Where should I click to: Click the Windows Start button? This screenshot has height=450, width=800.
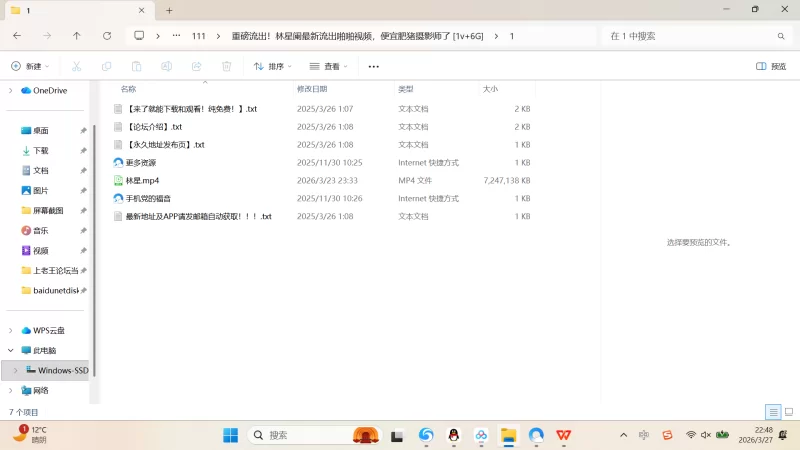(x=230, y=435)
